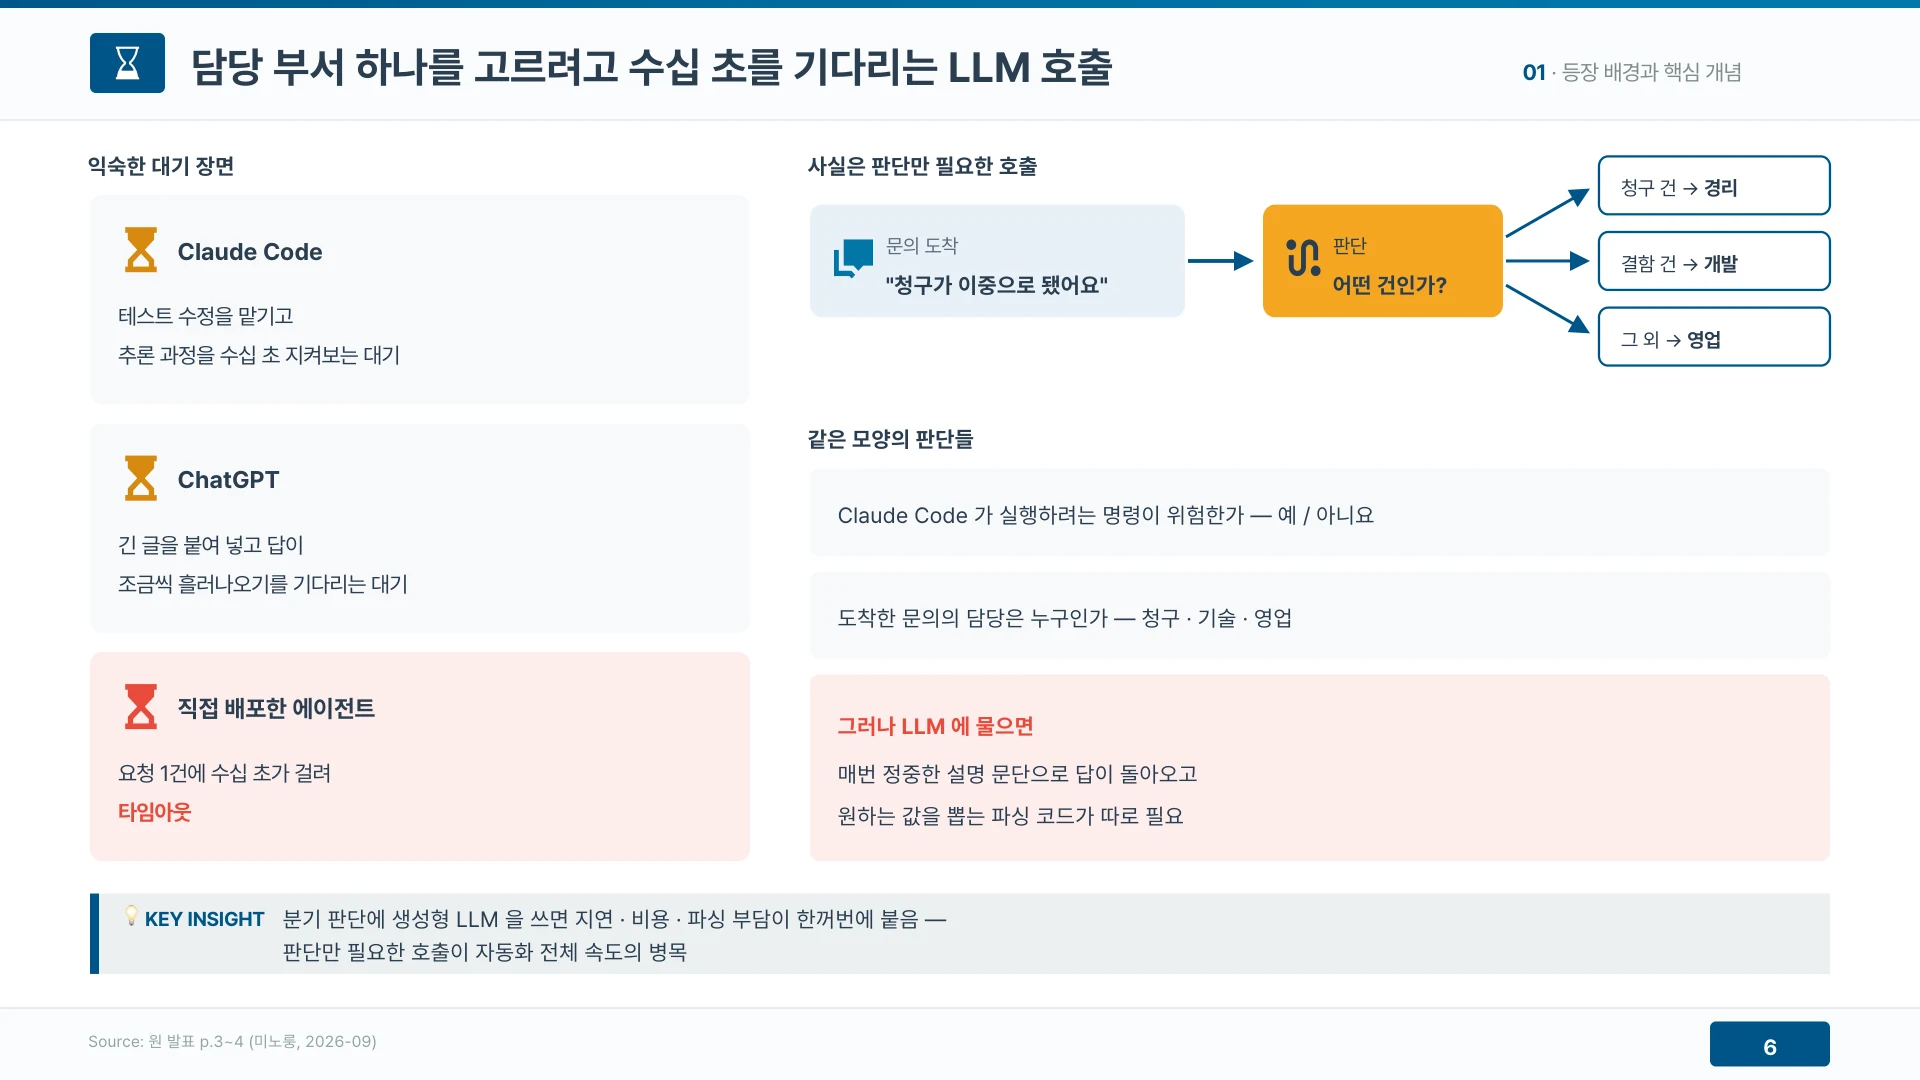Click the line 원하는 값을 뽑는 파싱 코드가 따로 필요
Screen dimensions: 1920x1080
1010,816
